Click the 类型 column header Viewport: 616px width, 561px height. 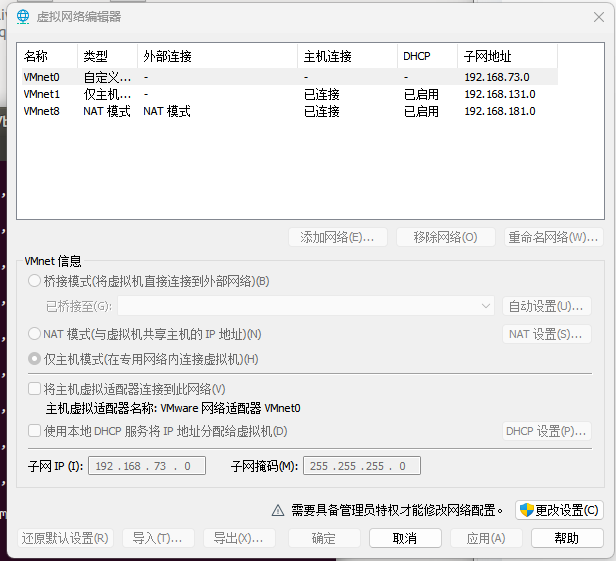(107, 56)
